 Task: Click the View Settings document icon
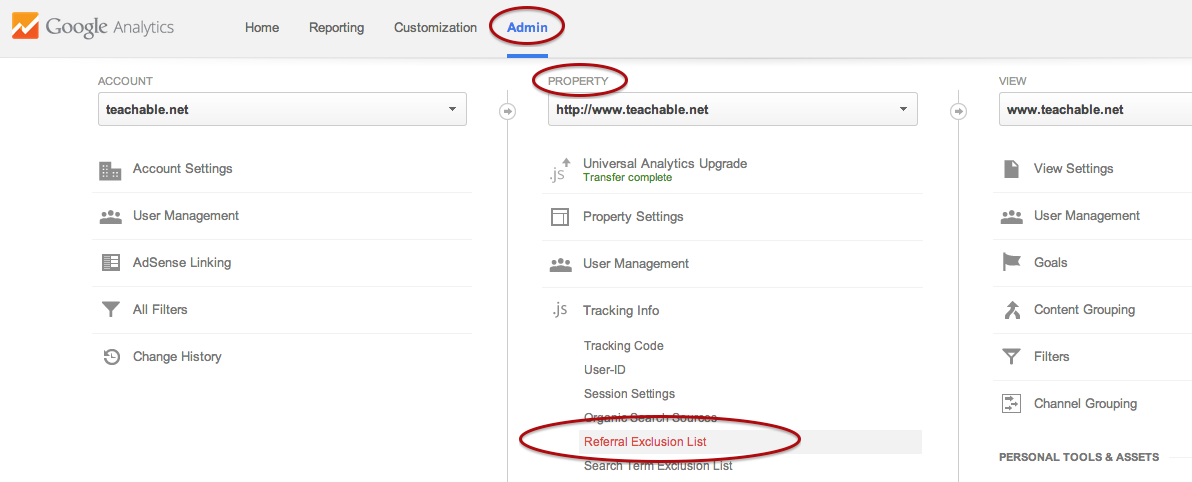1011,169
